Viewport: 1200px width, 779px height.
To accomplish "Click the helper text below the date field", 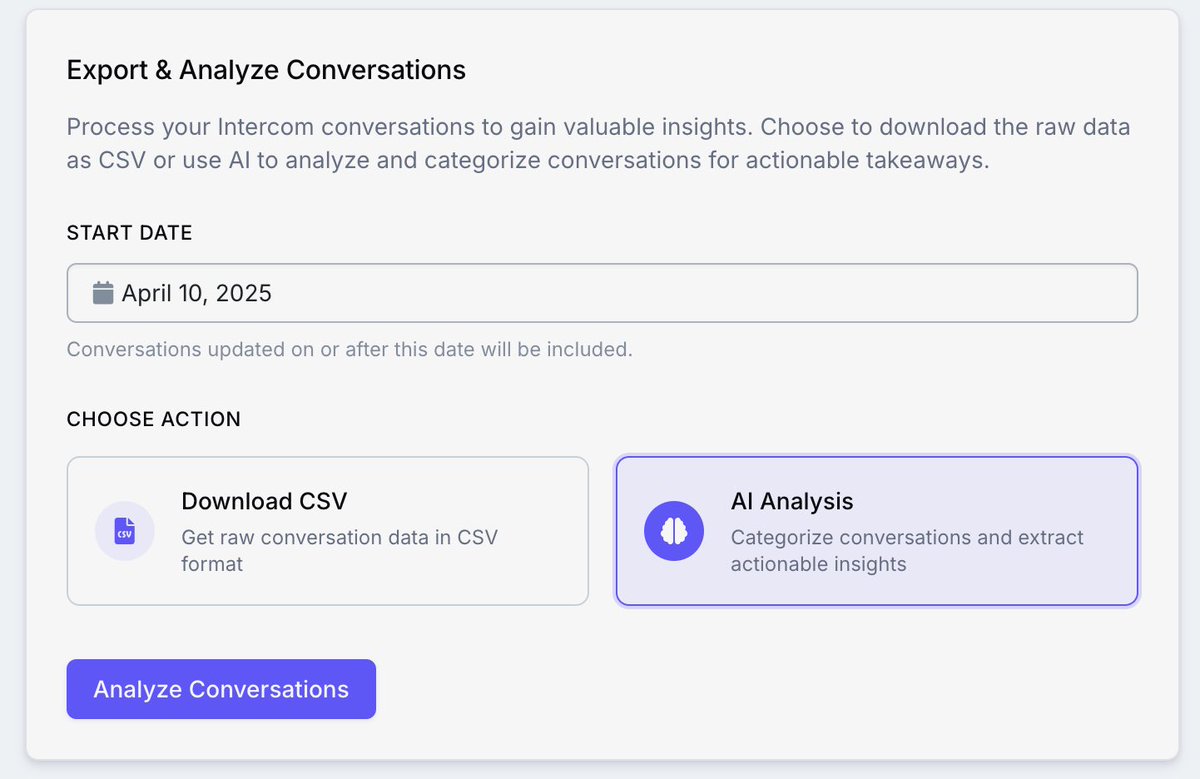I will (x=349, y=350).
